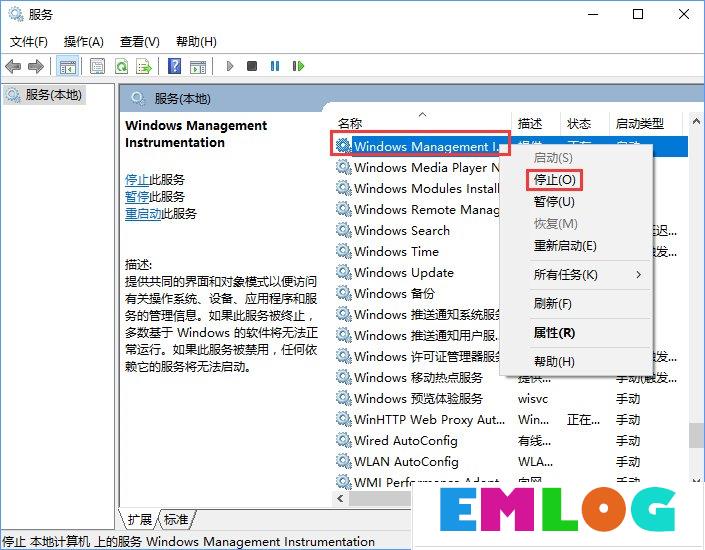Choose 帮助(H) in the context menu
Image resolution: width=705 pixels, height=550 pixels.
tap(554, 362)
